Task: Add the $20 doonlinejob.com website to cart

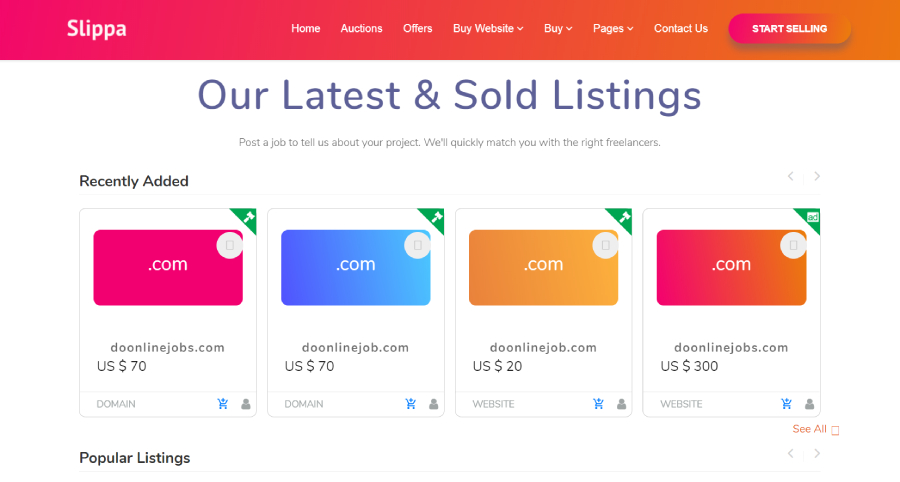Action: point(598,404)
